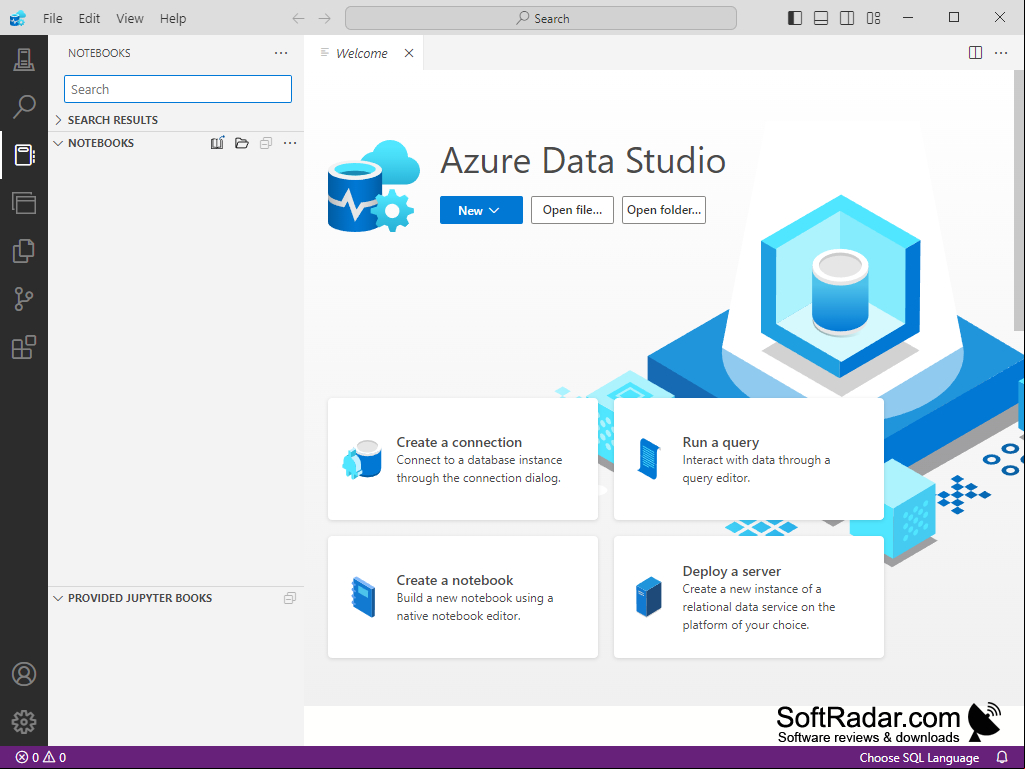Open the Edit menu
The width and height of the screenshot is (1025, 769).
(x=89, y=18)
